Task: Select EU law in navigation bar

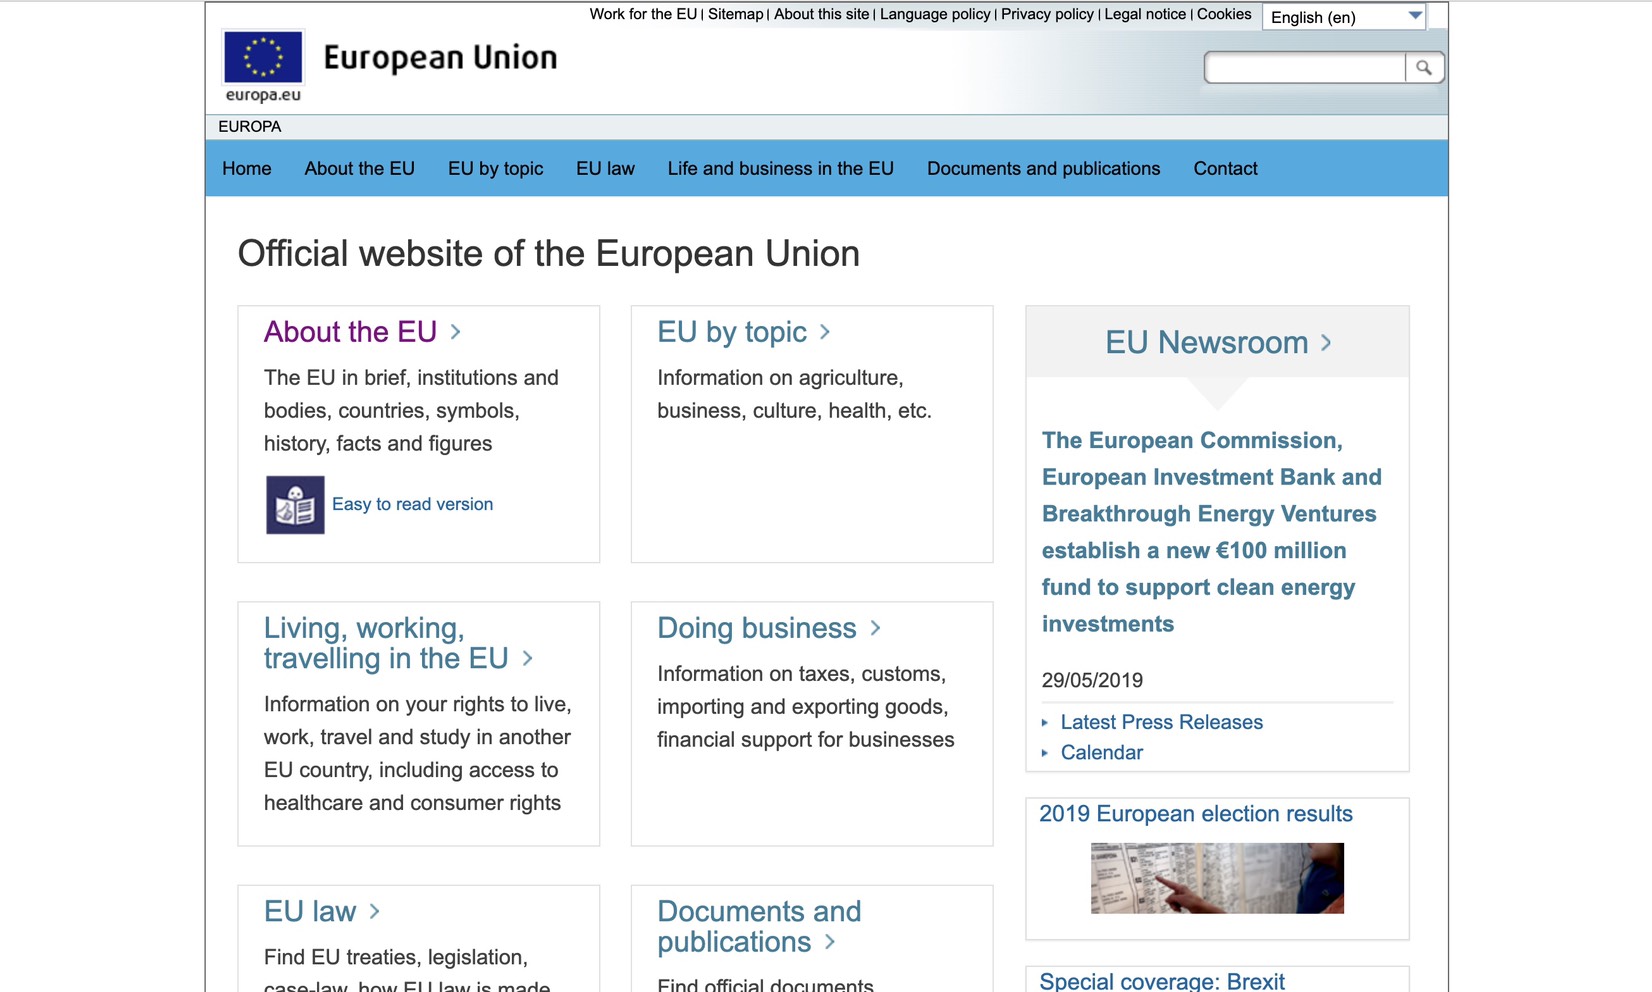Action: [x=605, y=169]
